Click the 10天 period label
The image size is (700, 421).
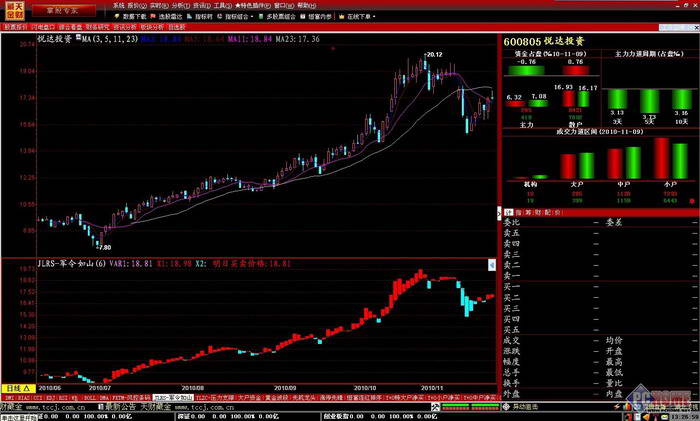click(681, 122)
